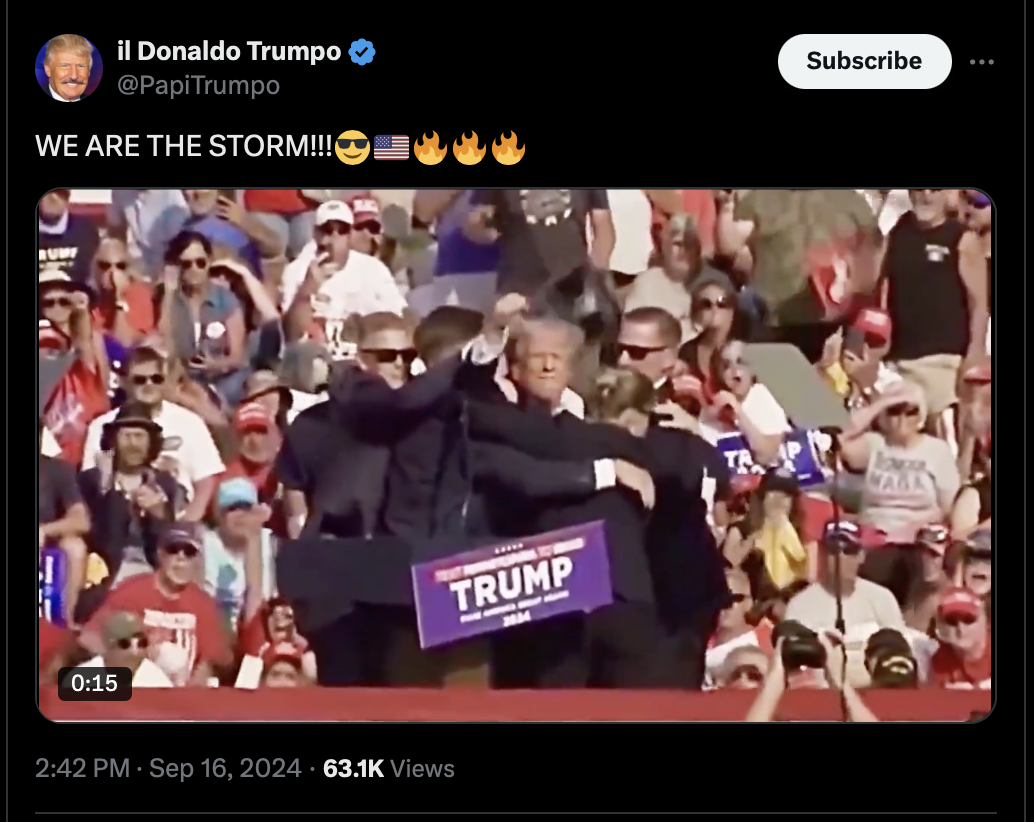Open the three-dot more options menu
This screenshot has height=822, width=1034.
point(981,62)
